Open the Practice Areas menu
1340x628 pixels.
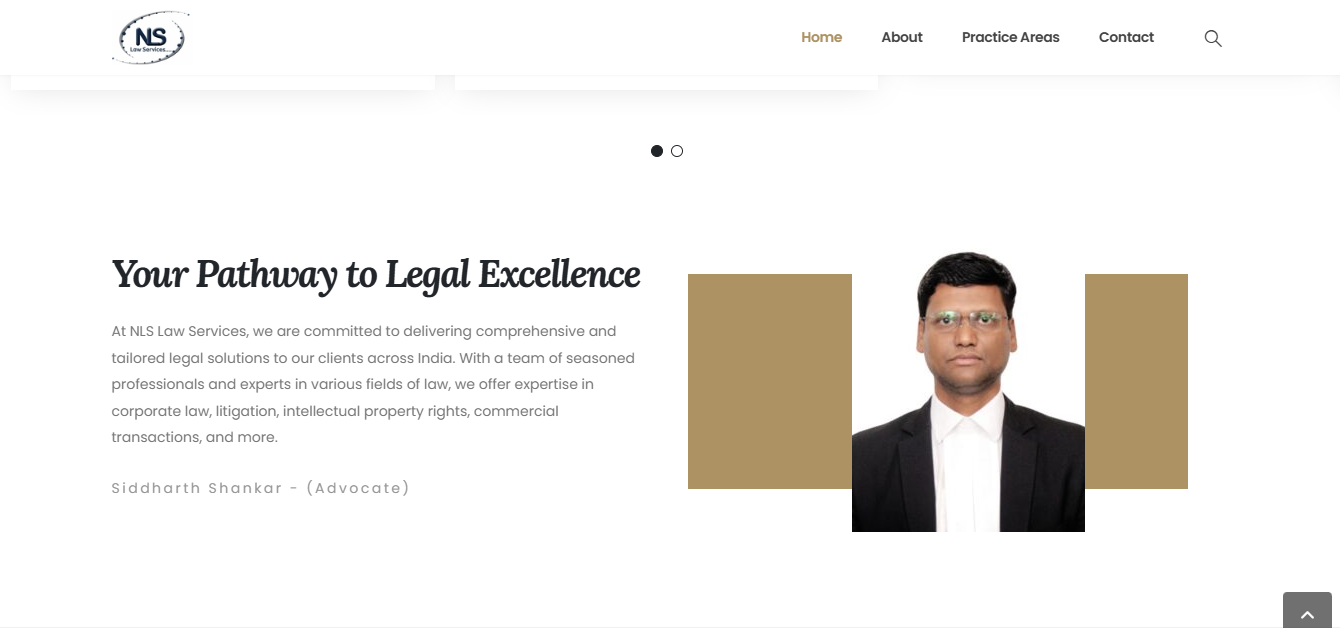1010,37
